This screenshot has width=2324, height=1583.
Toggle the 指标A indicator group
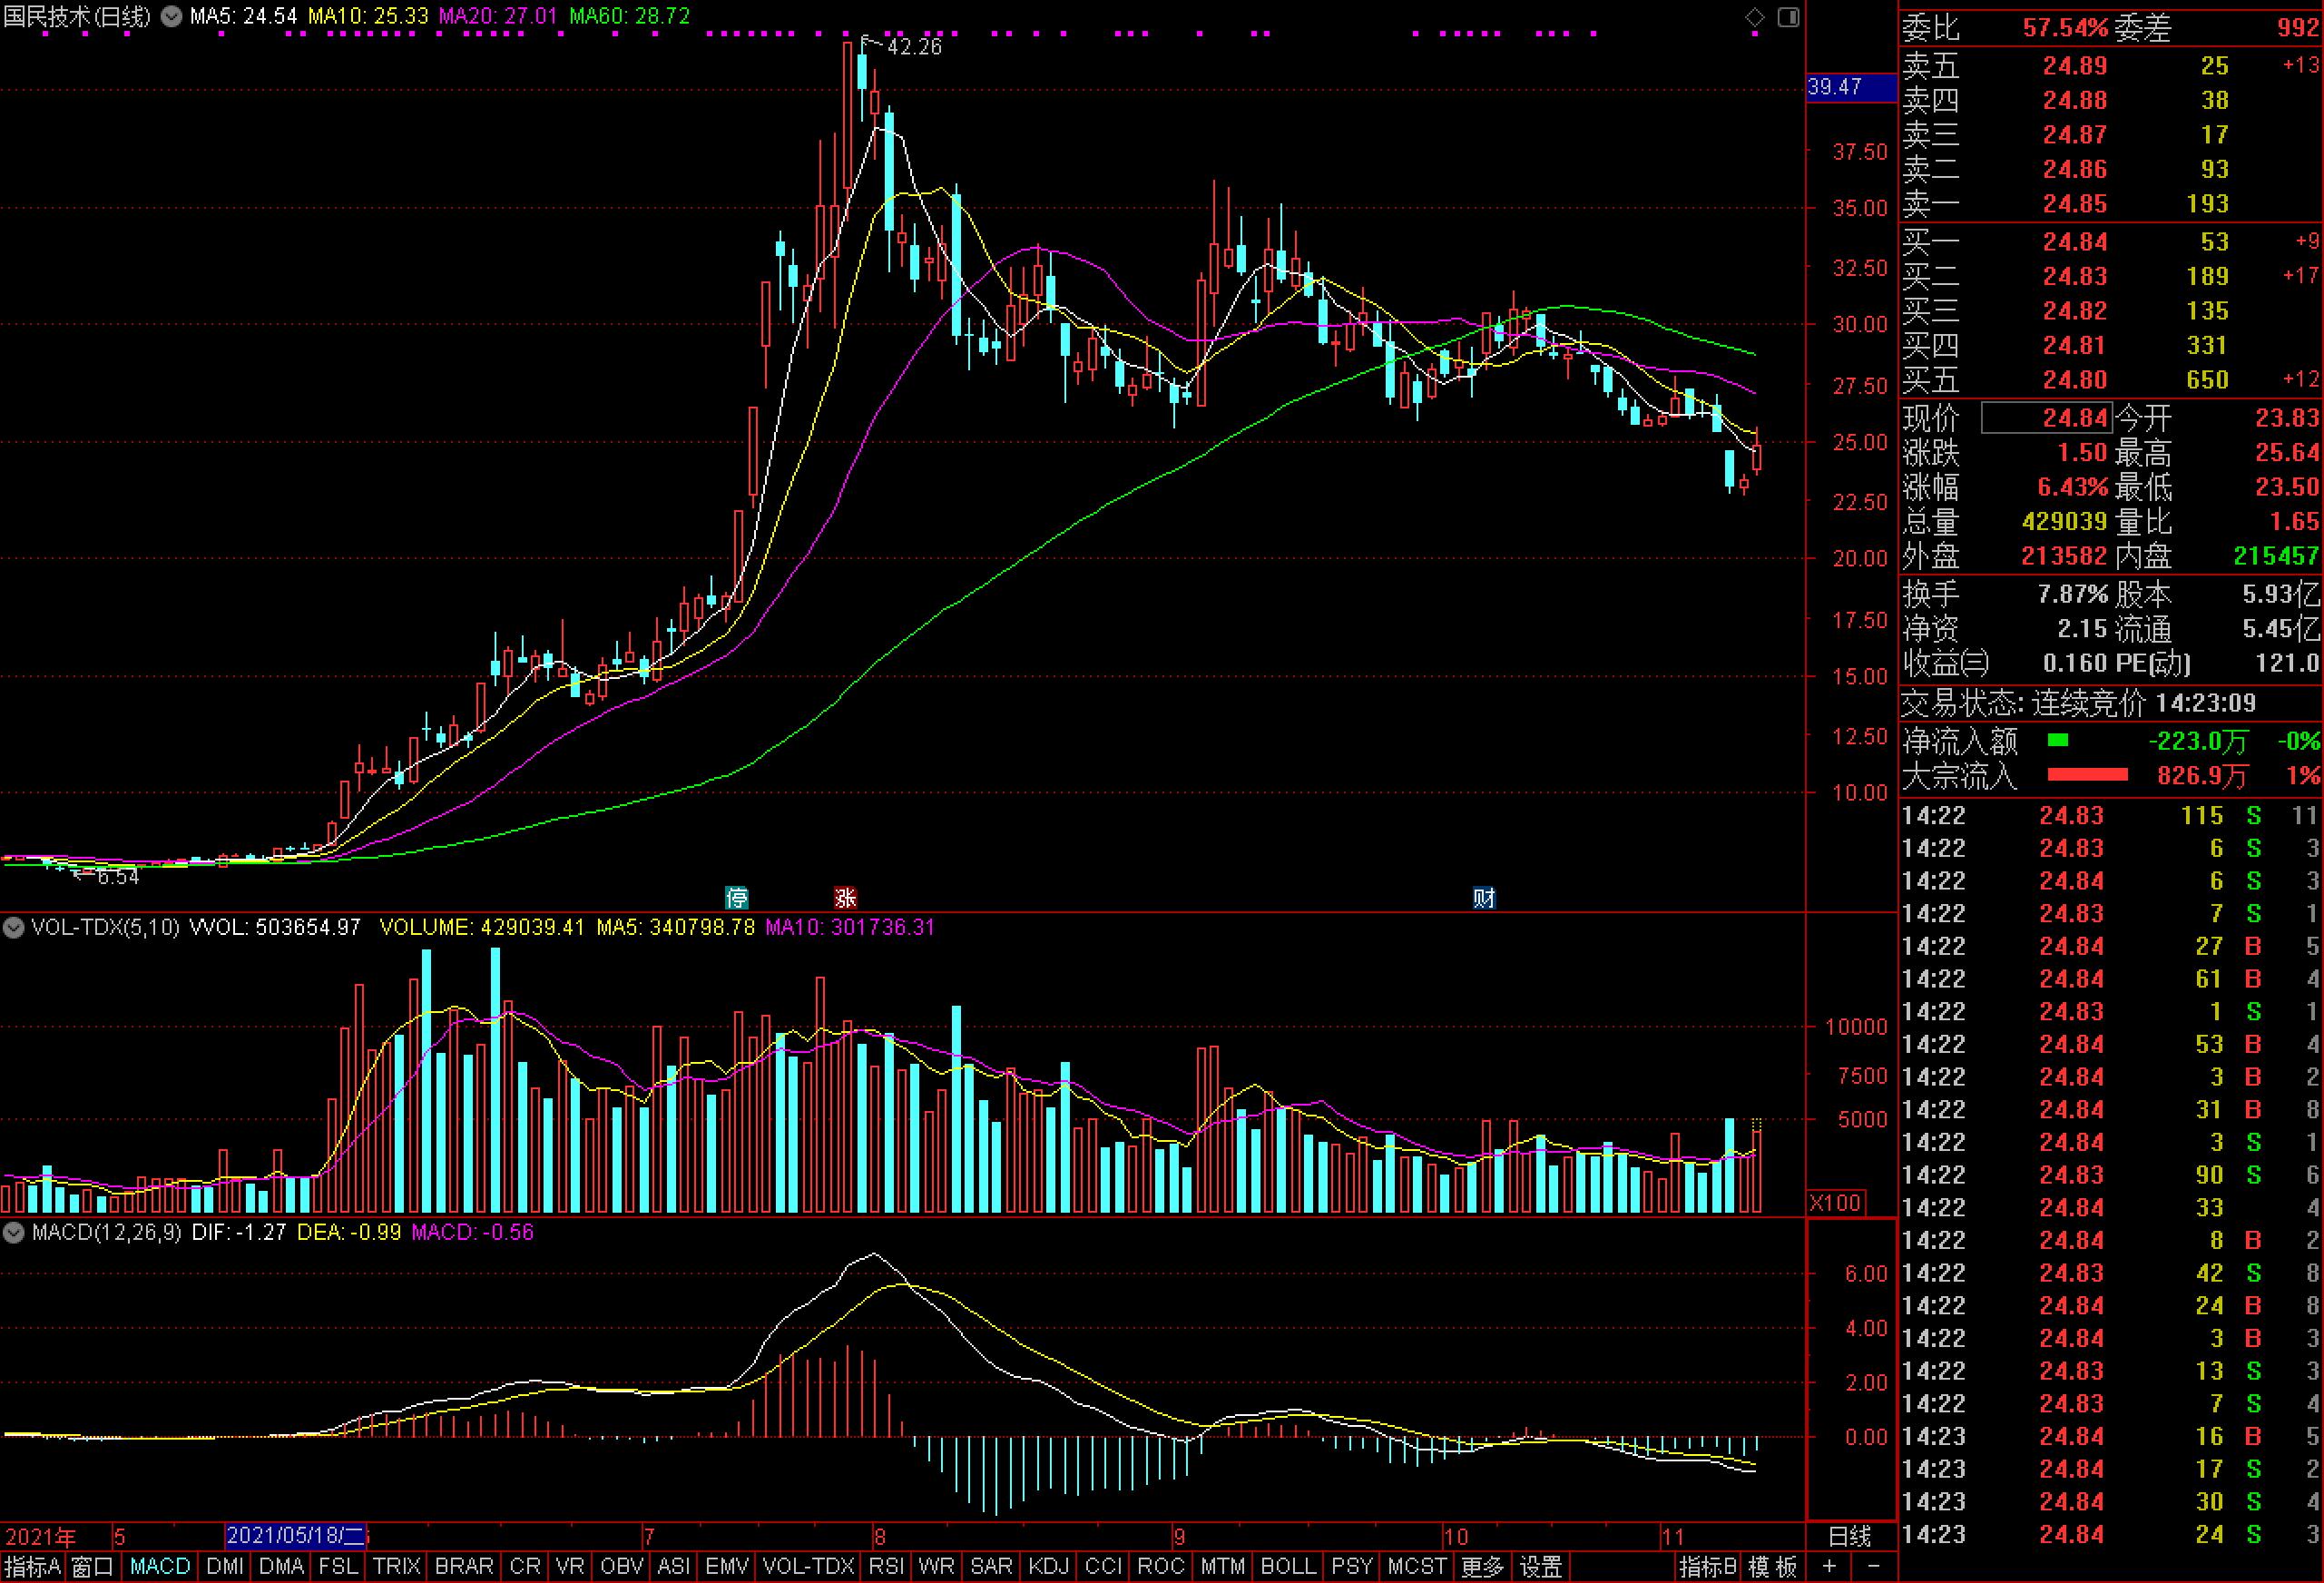33,1566
